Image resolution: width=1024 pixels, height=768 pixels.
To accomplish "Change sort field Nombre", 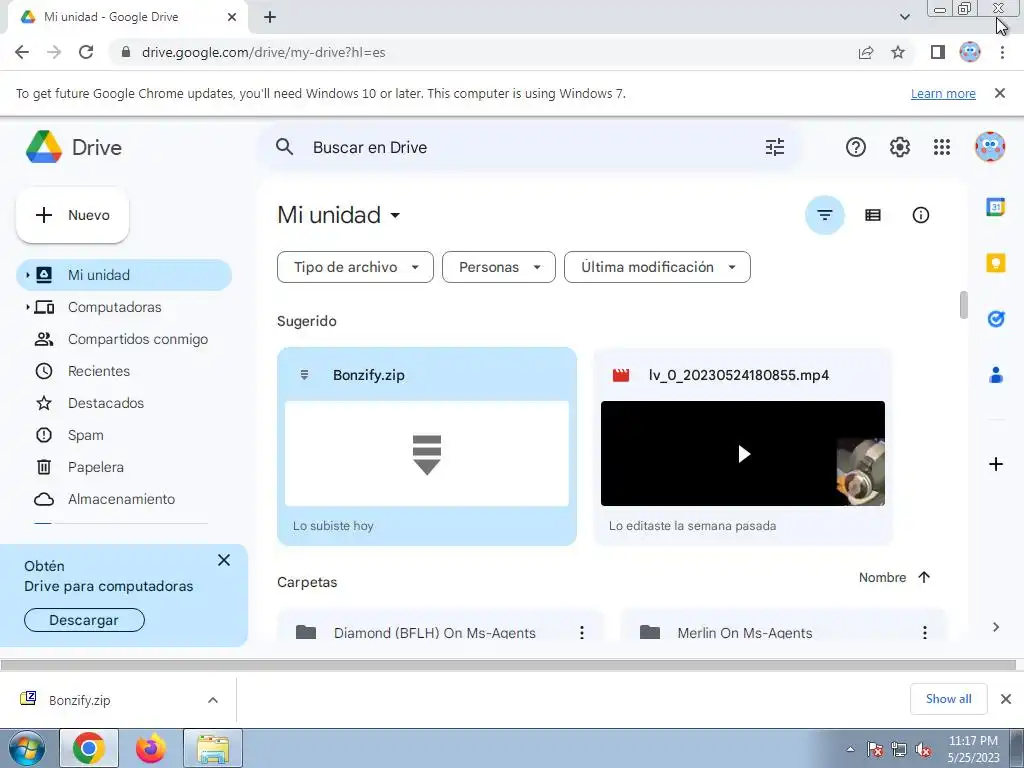I will [x=882, y=577].
